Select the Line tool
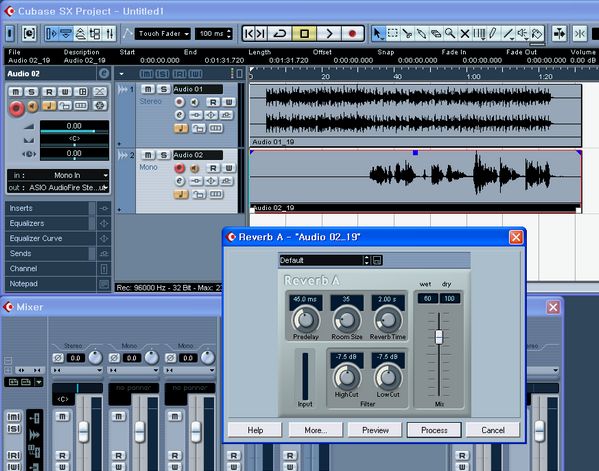This screenshot has height=471, width=599. (508, 34)
